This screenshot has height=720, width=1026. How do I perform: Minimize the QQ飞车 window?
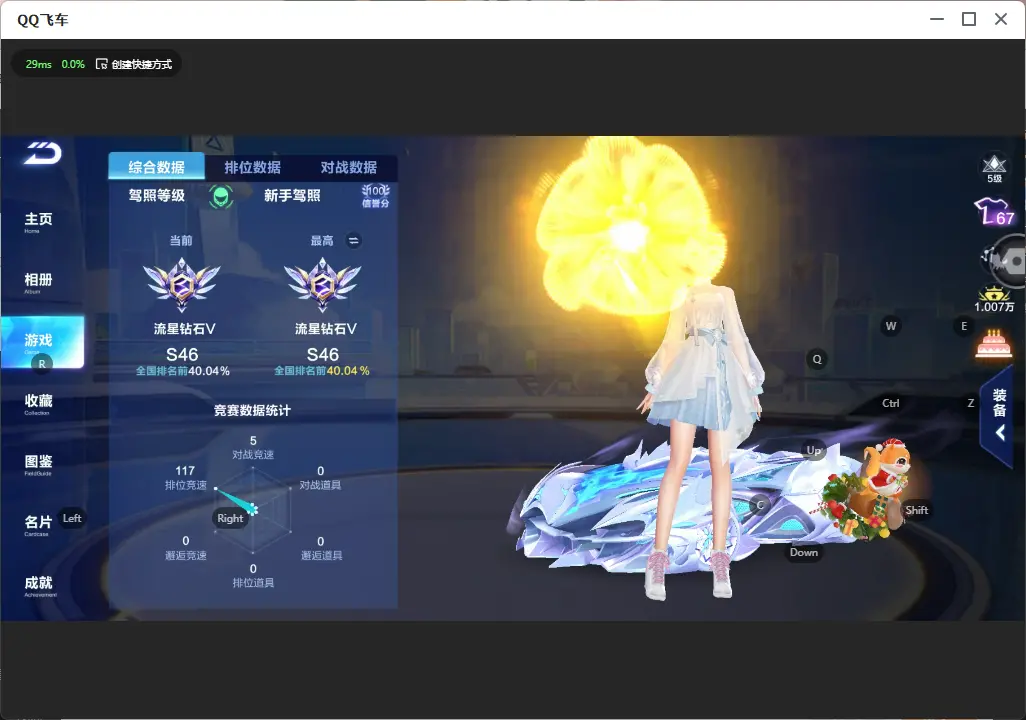pyautogui.click(x=937, y=20)
